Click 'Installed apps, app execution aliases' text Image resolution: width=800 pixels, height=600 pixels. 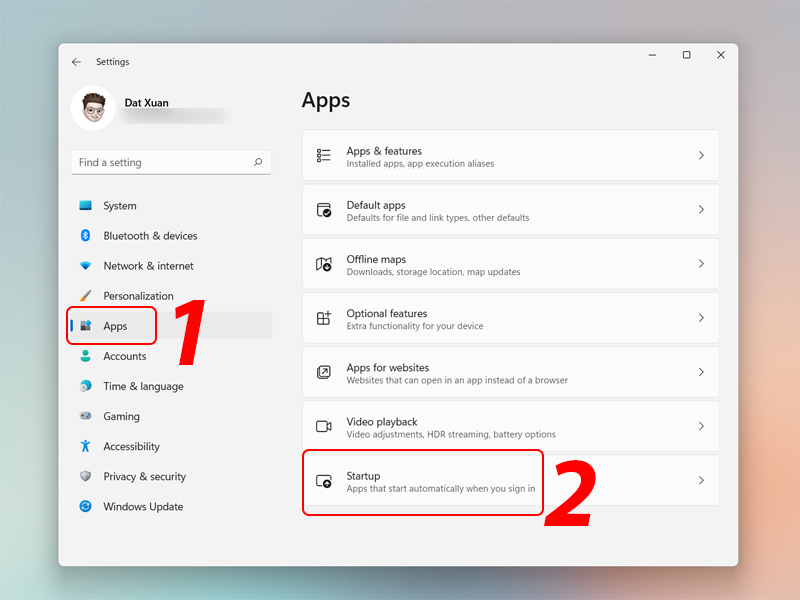point(420,164)
